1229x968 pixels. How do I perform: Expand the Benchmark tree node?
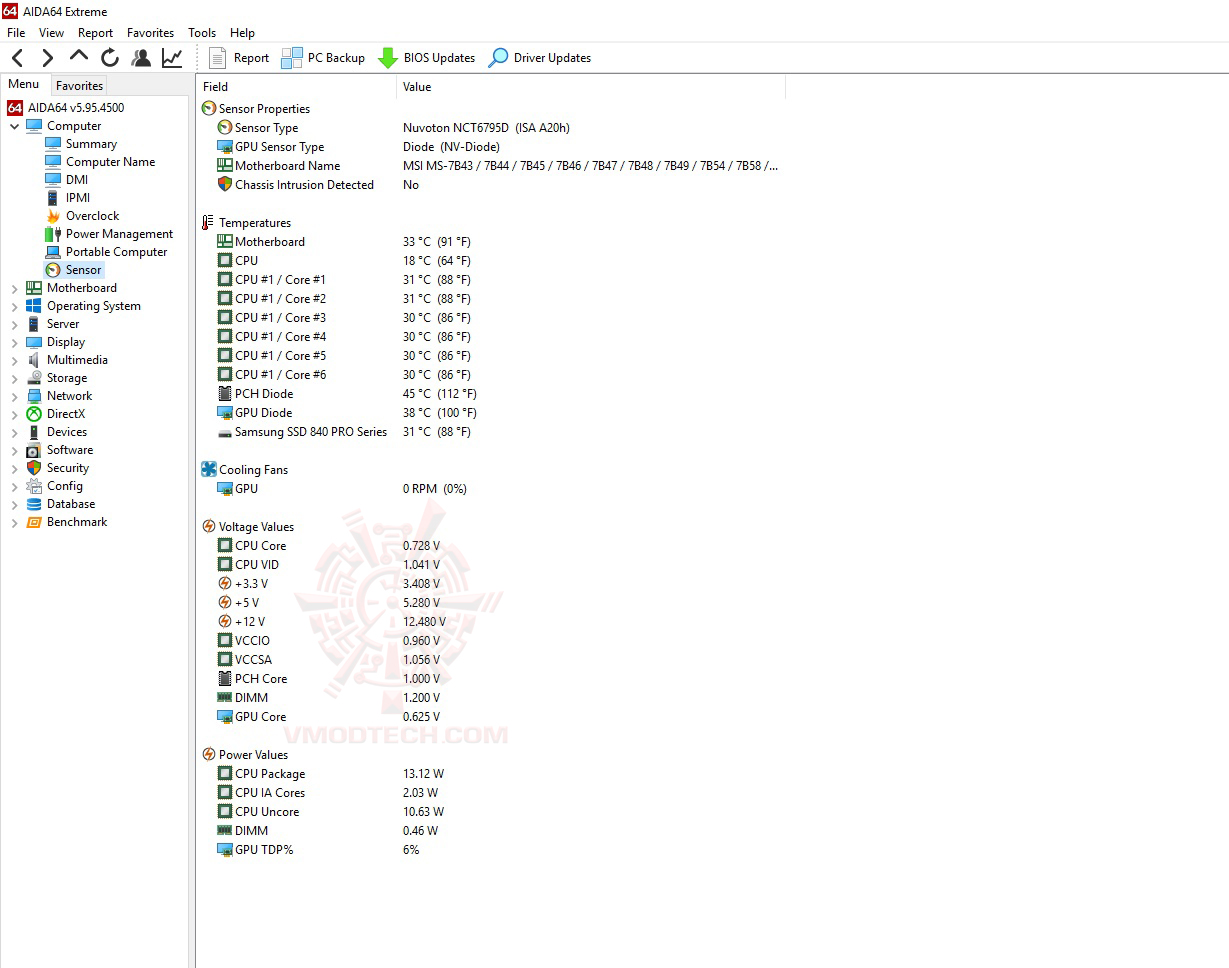tap(14, 522)
